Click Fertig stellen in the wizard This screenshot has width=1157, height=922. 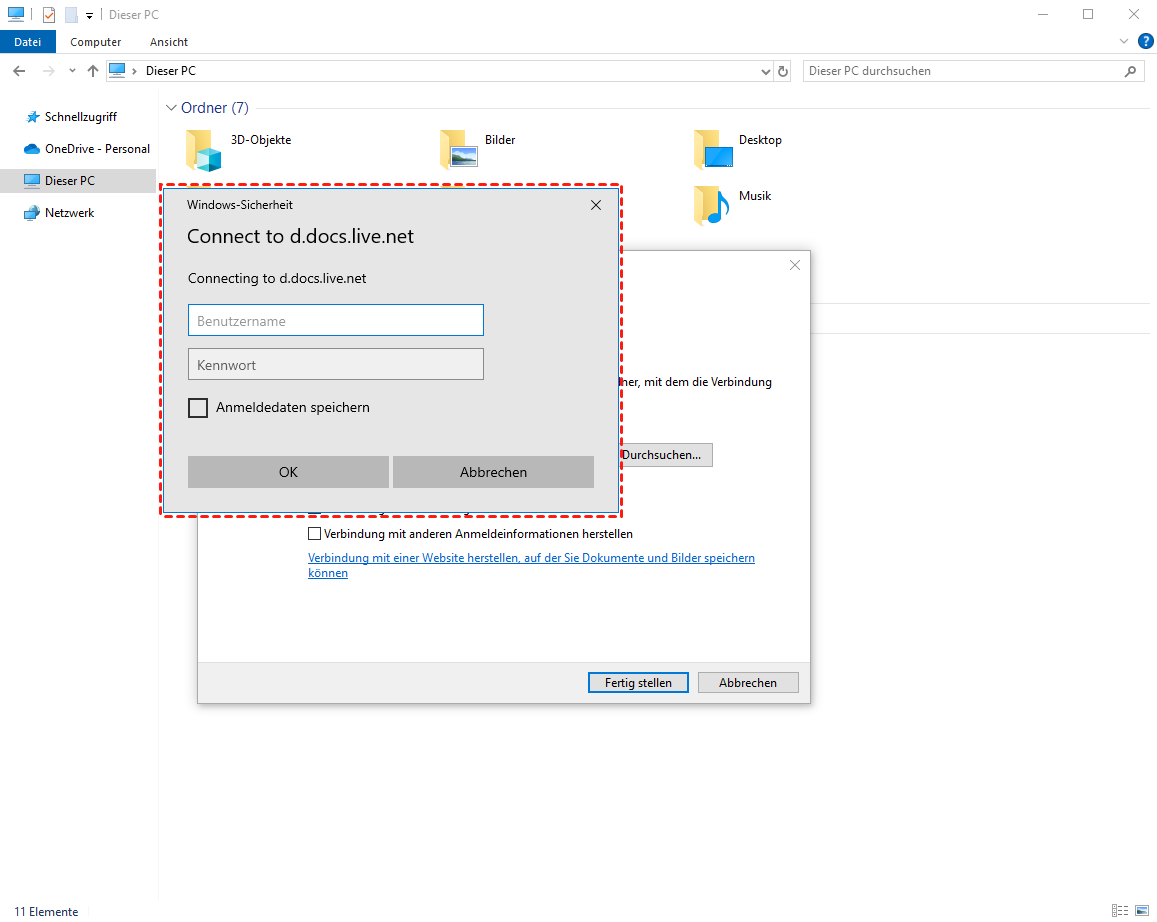click(x=638, y=683)
